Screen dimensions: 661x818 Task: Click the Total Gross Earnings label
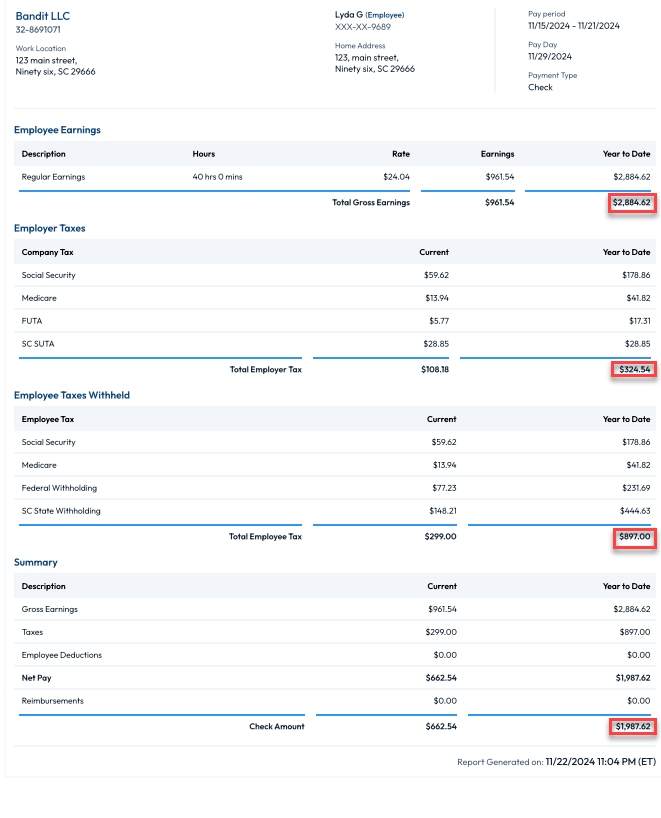(371, 202)
